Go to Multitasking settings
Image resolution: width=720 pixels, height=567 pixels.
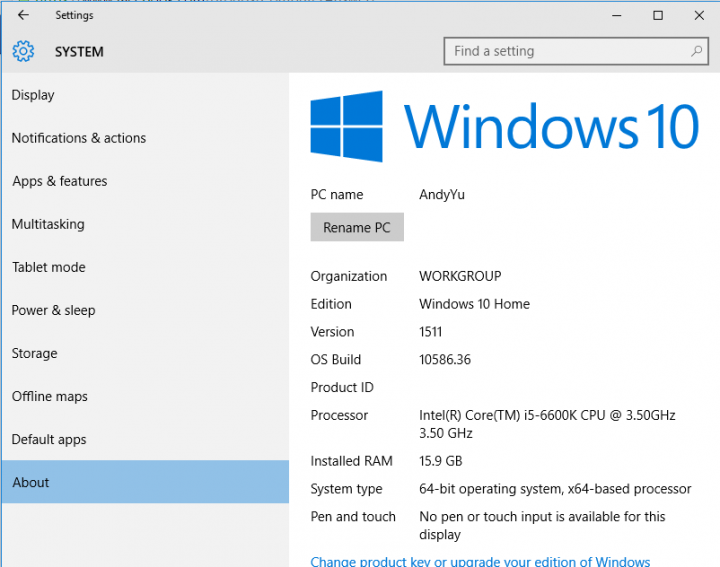coord(145,224)
